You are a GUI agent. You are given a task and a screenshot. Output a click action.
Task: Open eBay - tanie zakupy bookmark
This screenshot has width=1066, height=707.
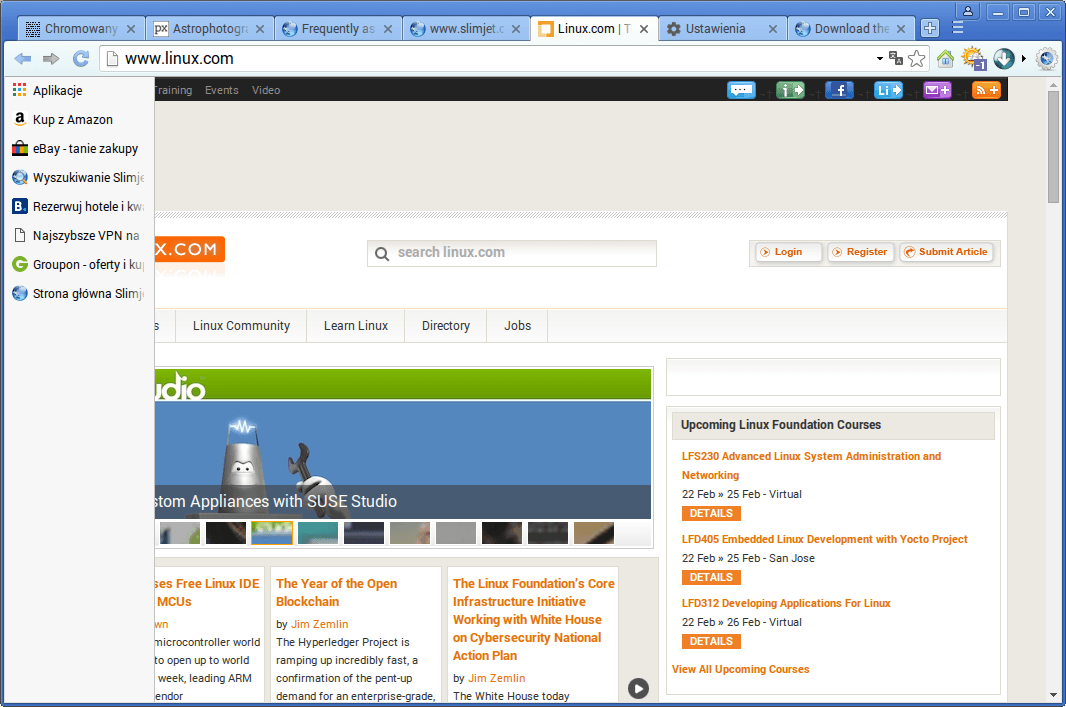click(x=75, y=148)
